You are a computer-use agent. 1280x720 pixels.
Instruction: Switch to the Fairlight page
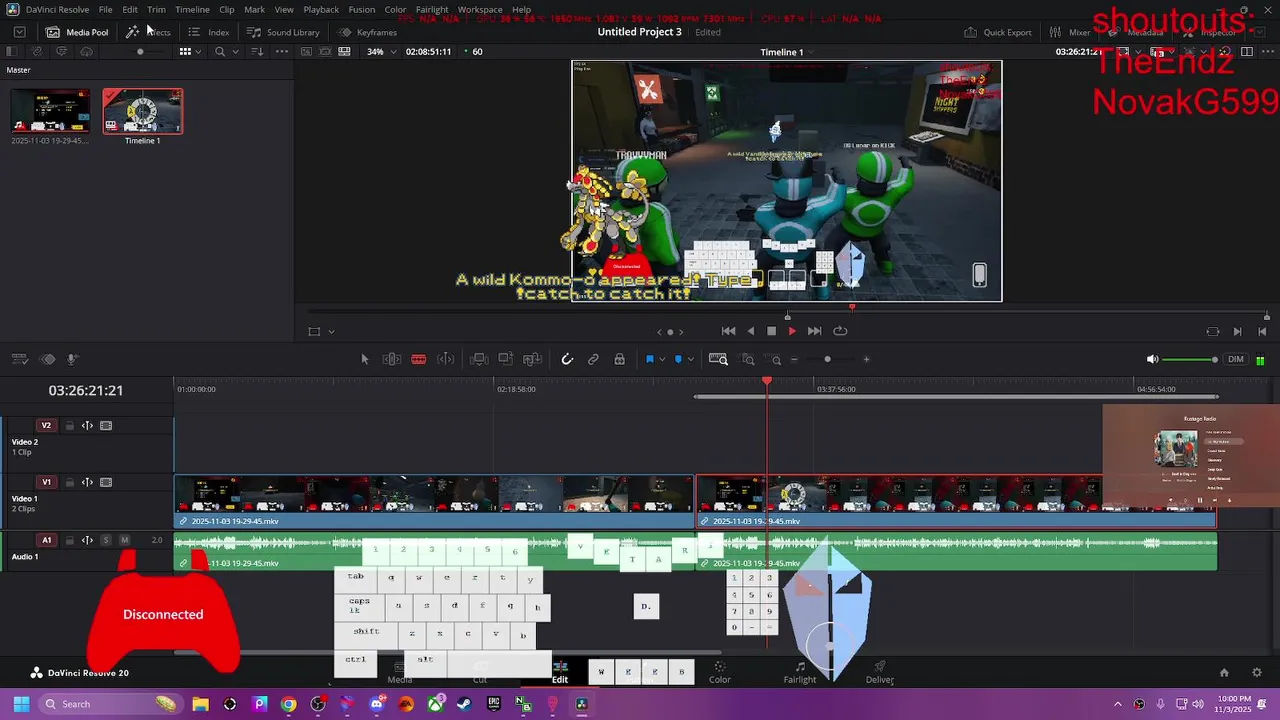click(x=800, y=672)
